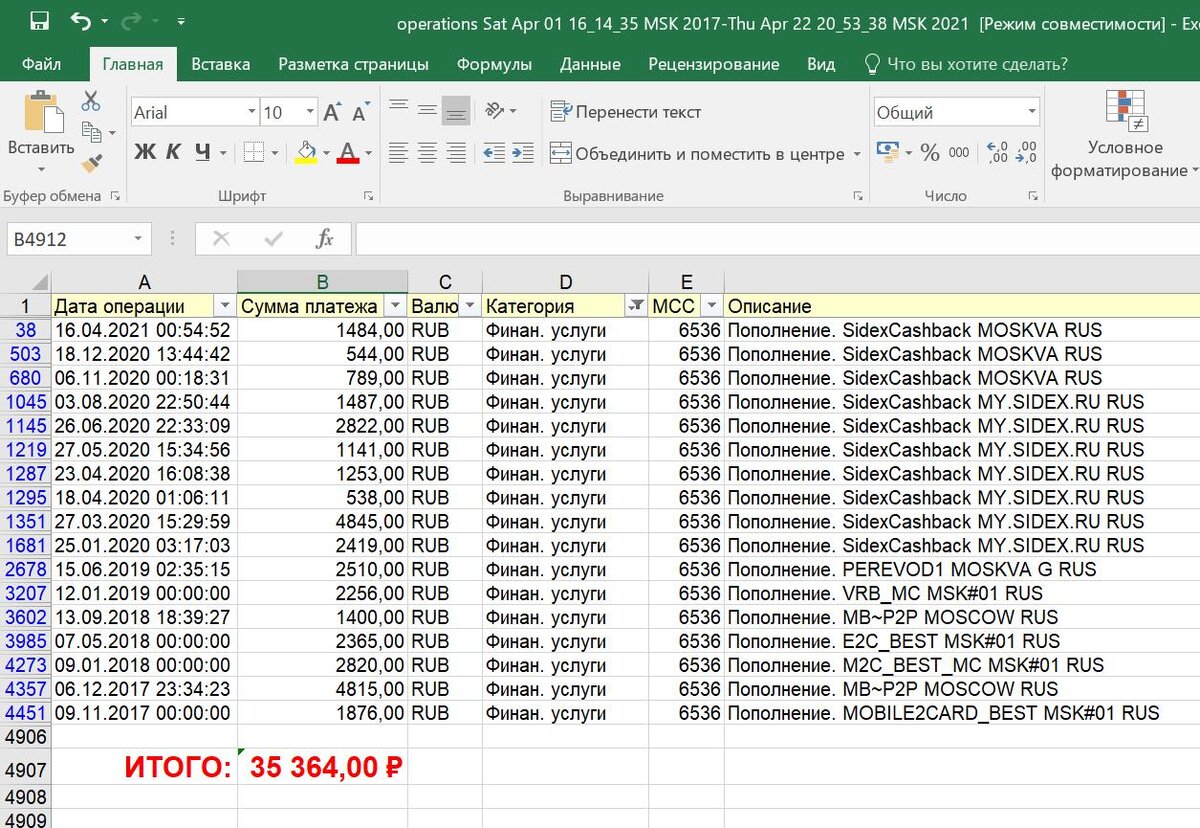Viewport: 1200px width, 828px height.
Task: Click the decrease decimal icon
Action: point(1026,152)
